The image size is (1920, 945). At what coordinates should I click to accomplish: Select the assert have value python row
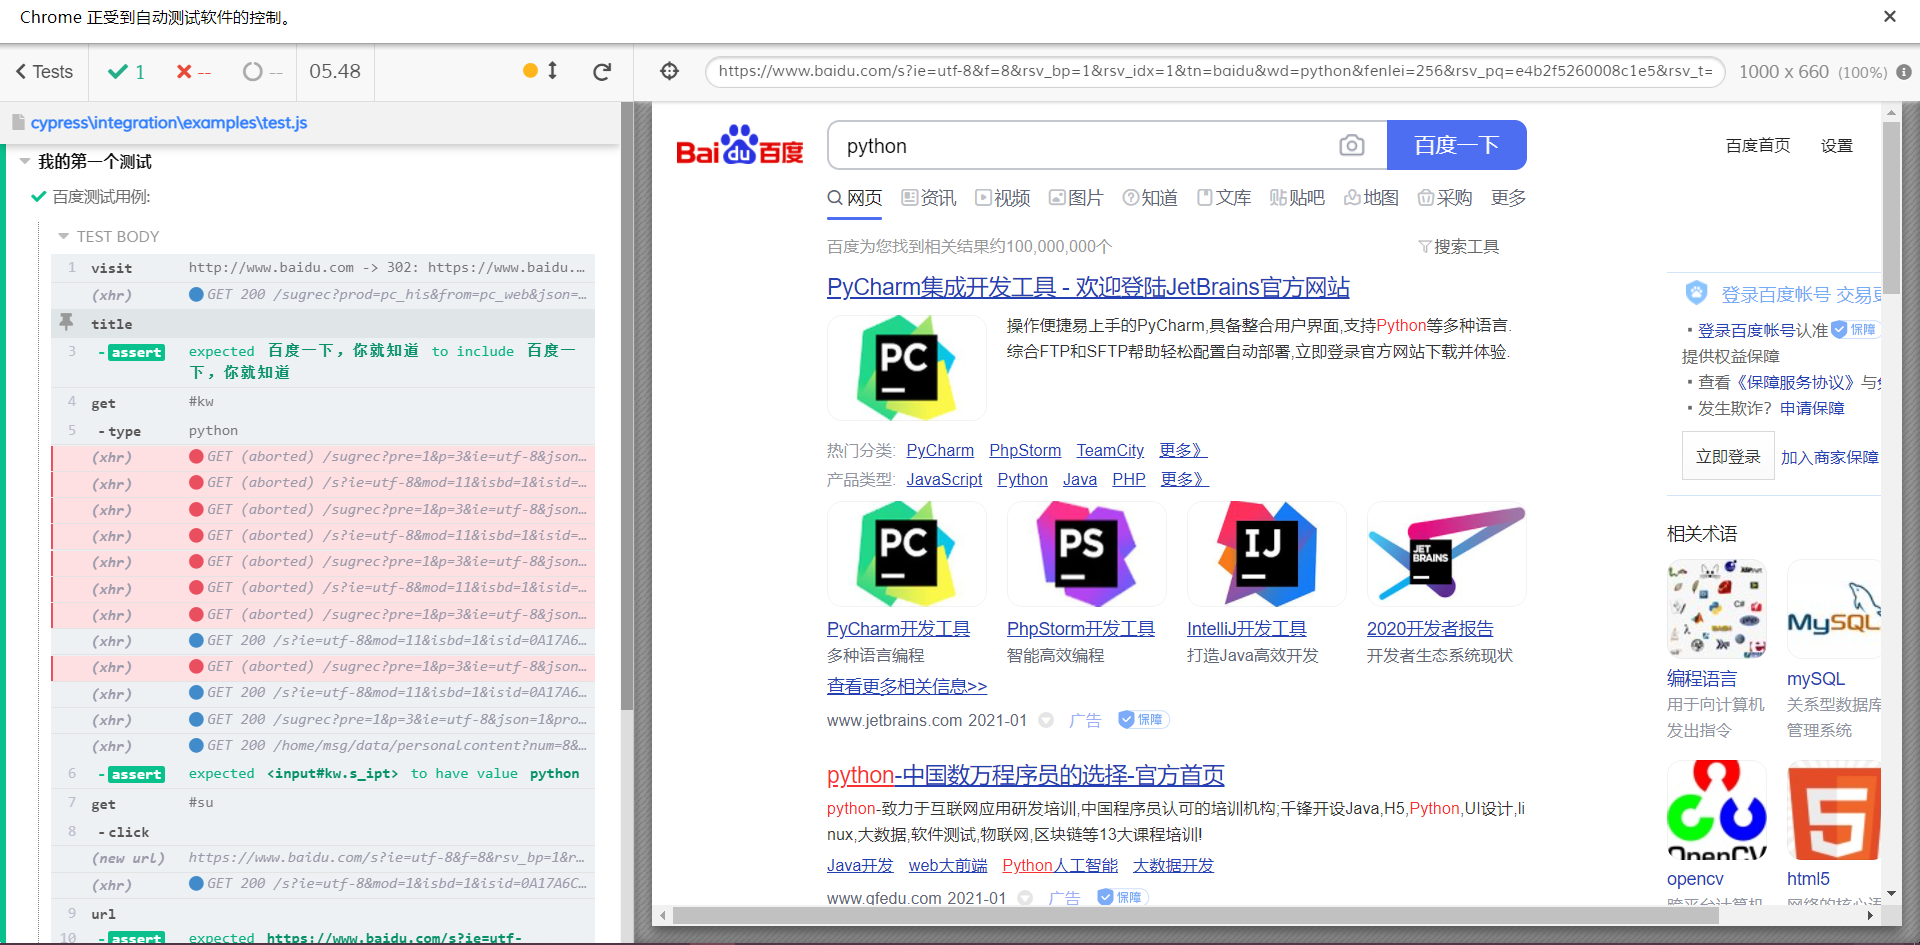tap(323, 774)
